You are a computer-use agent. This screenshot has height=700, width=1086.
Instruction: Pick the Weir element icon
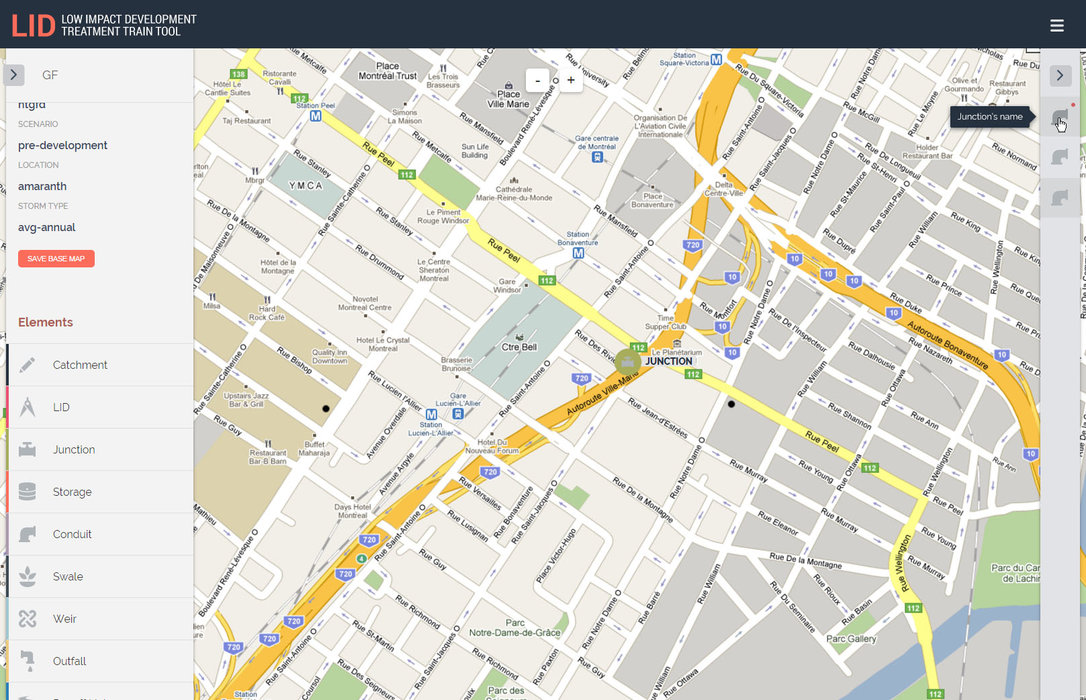pos(27,618)
